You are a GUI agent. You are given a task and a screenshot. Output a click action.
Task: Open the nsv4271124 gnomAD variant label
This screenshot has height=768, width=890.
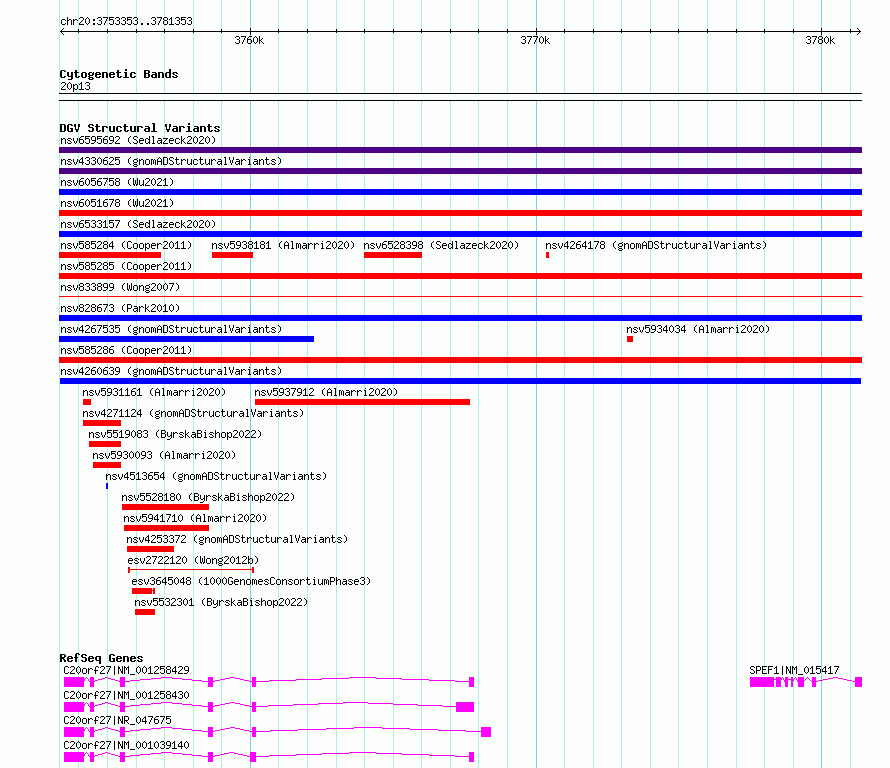(x=193, y=413)
